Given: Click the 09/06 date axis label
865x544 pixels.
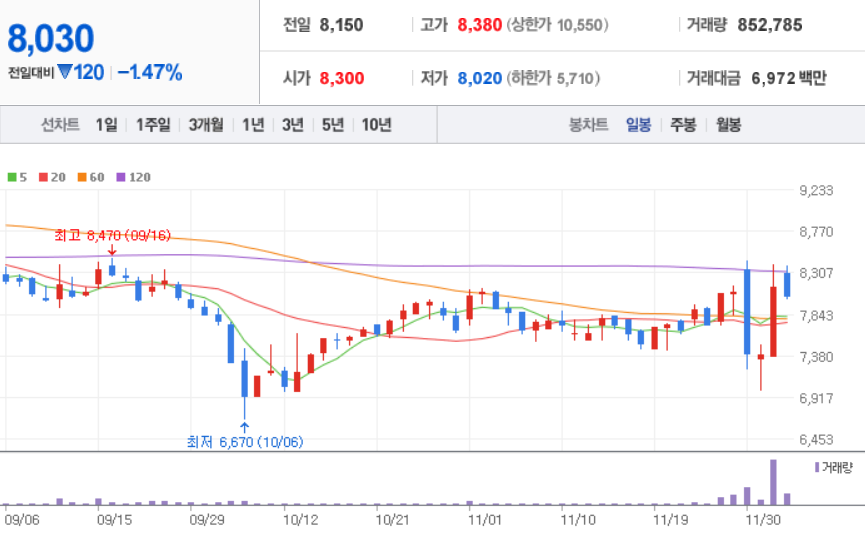Looking at the screenshot, I should pos(22,520).
